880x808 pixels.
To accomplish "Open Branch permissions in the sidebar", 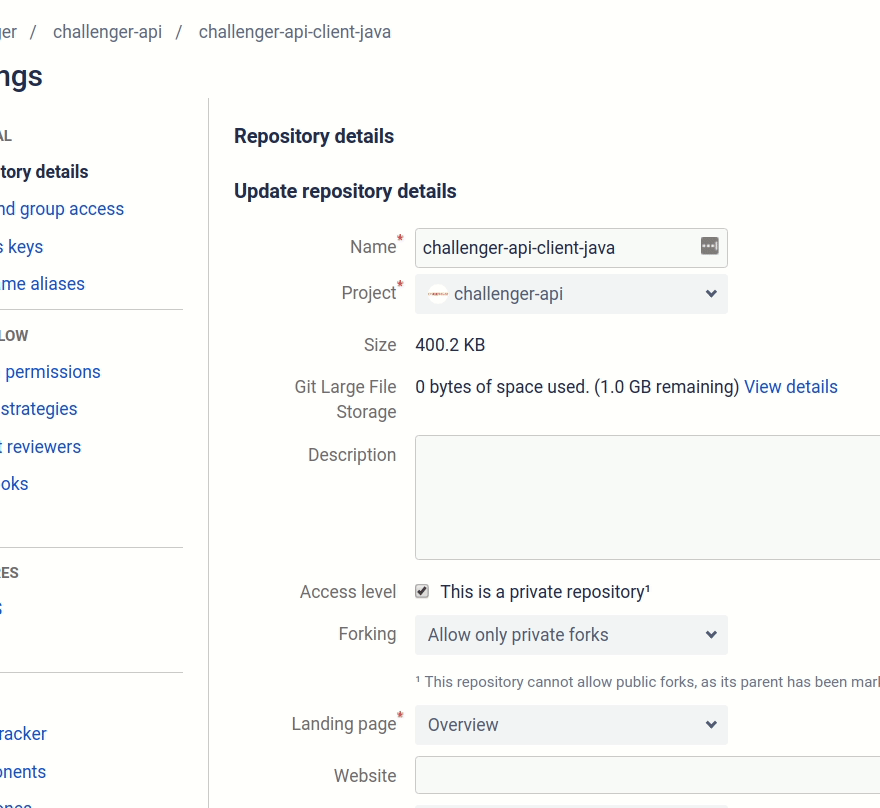I will pyautogui.click(x=51, y=372).
